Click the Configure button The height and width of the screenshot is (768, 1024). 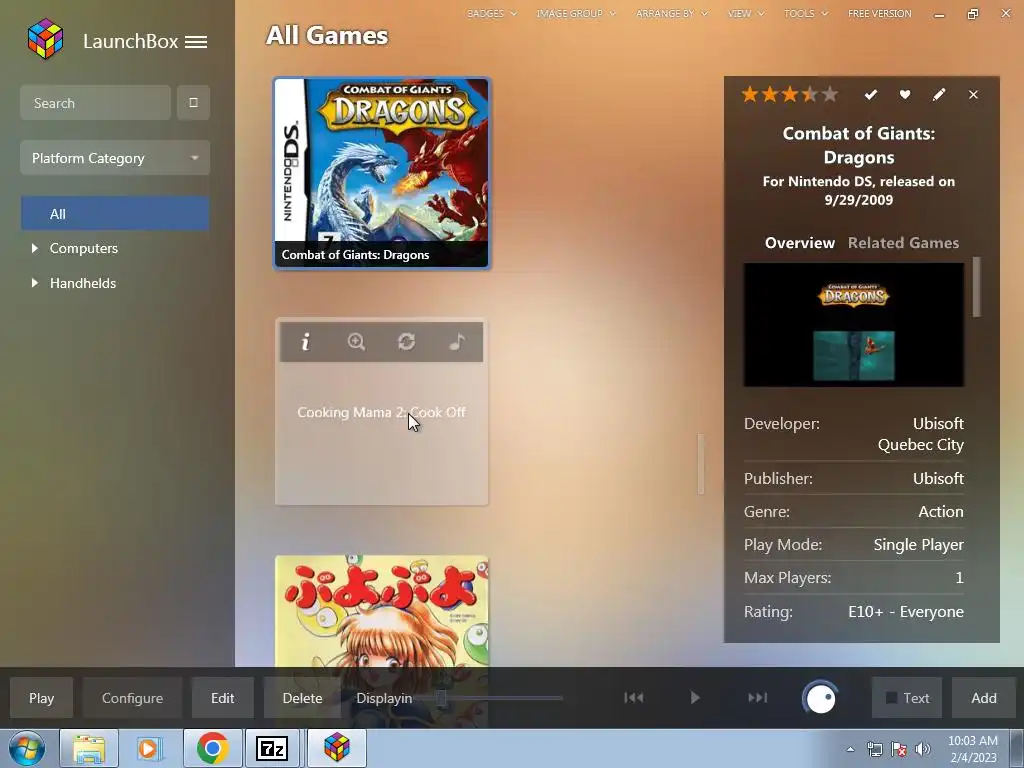coord(133,698)
